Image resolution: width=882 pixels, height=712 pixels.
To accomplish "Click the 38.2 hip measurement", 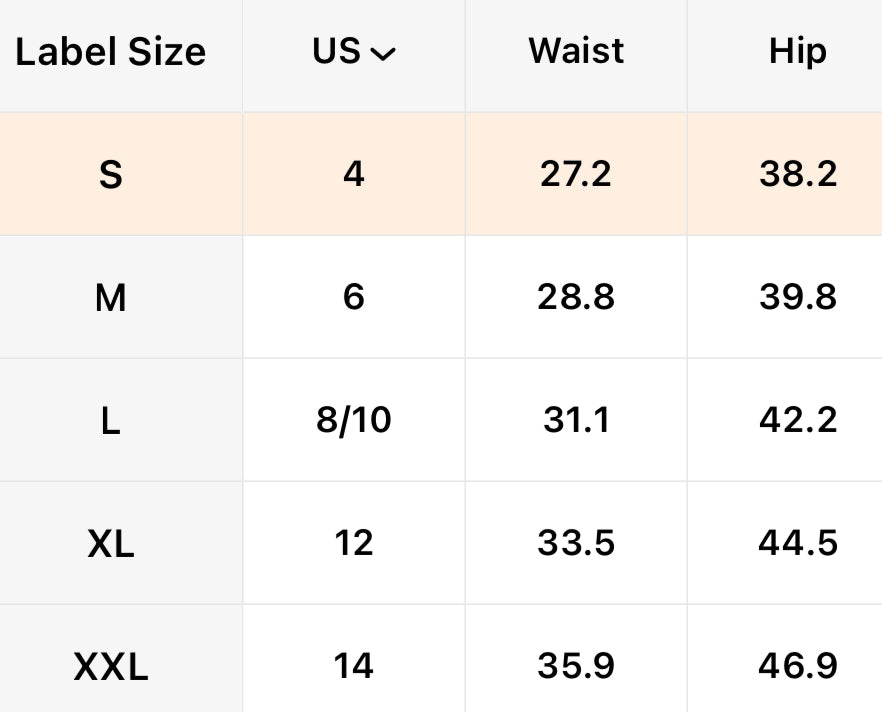I will pyautogui.click(x=797, y=175).
